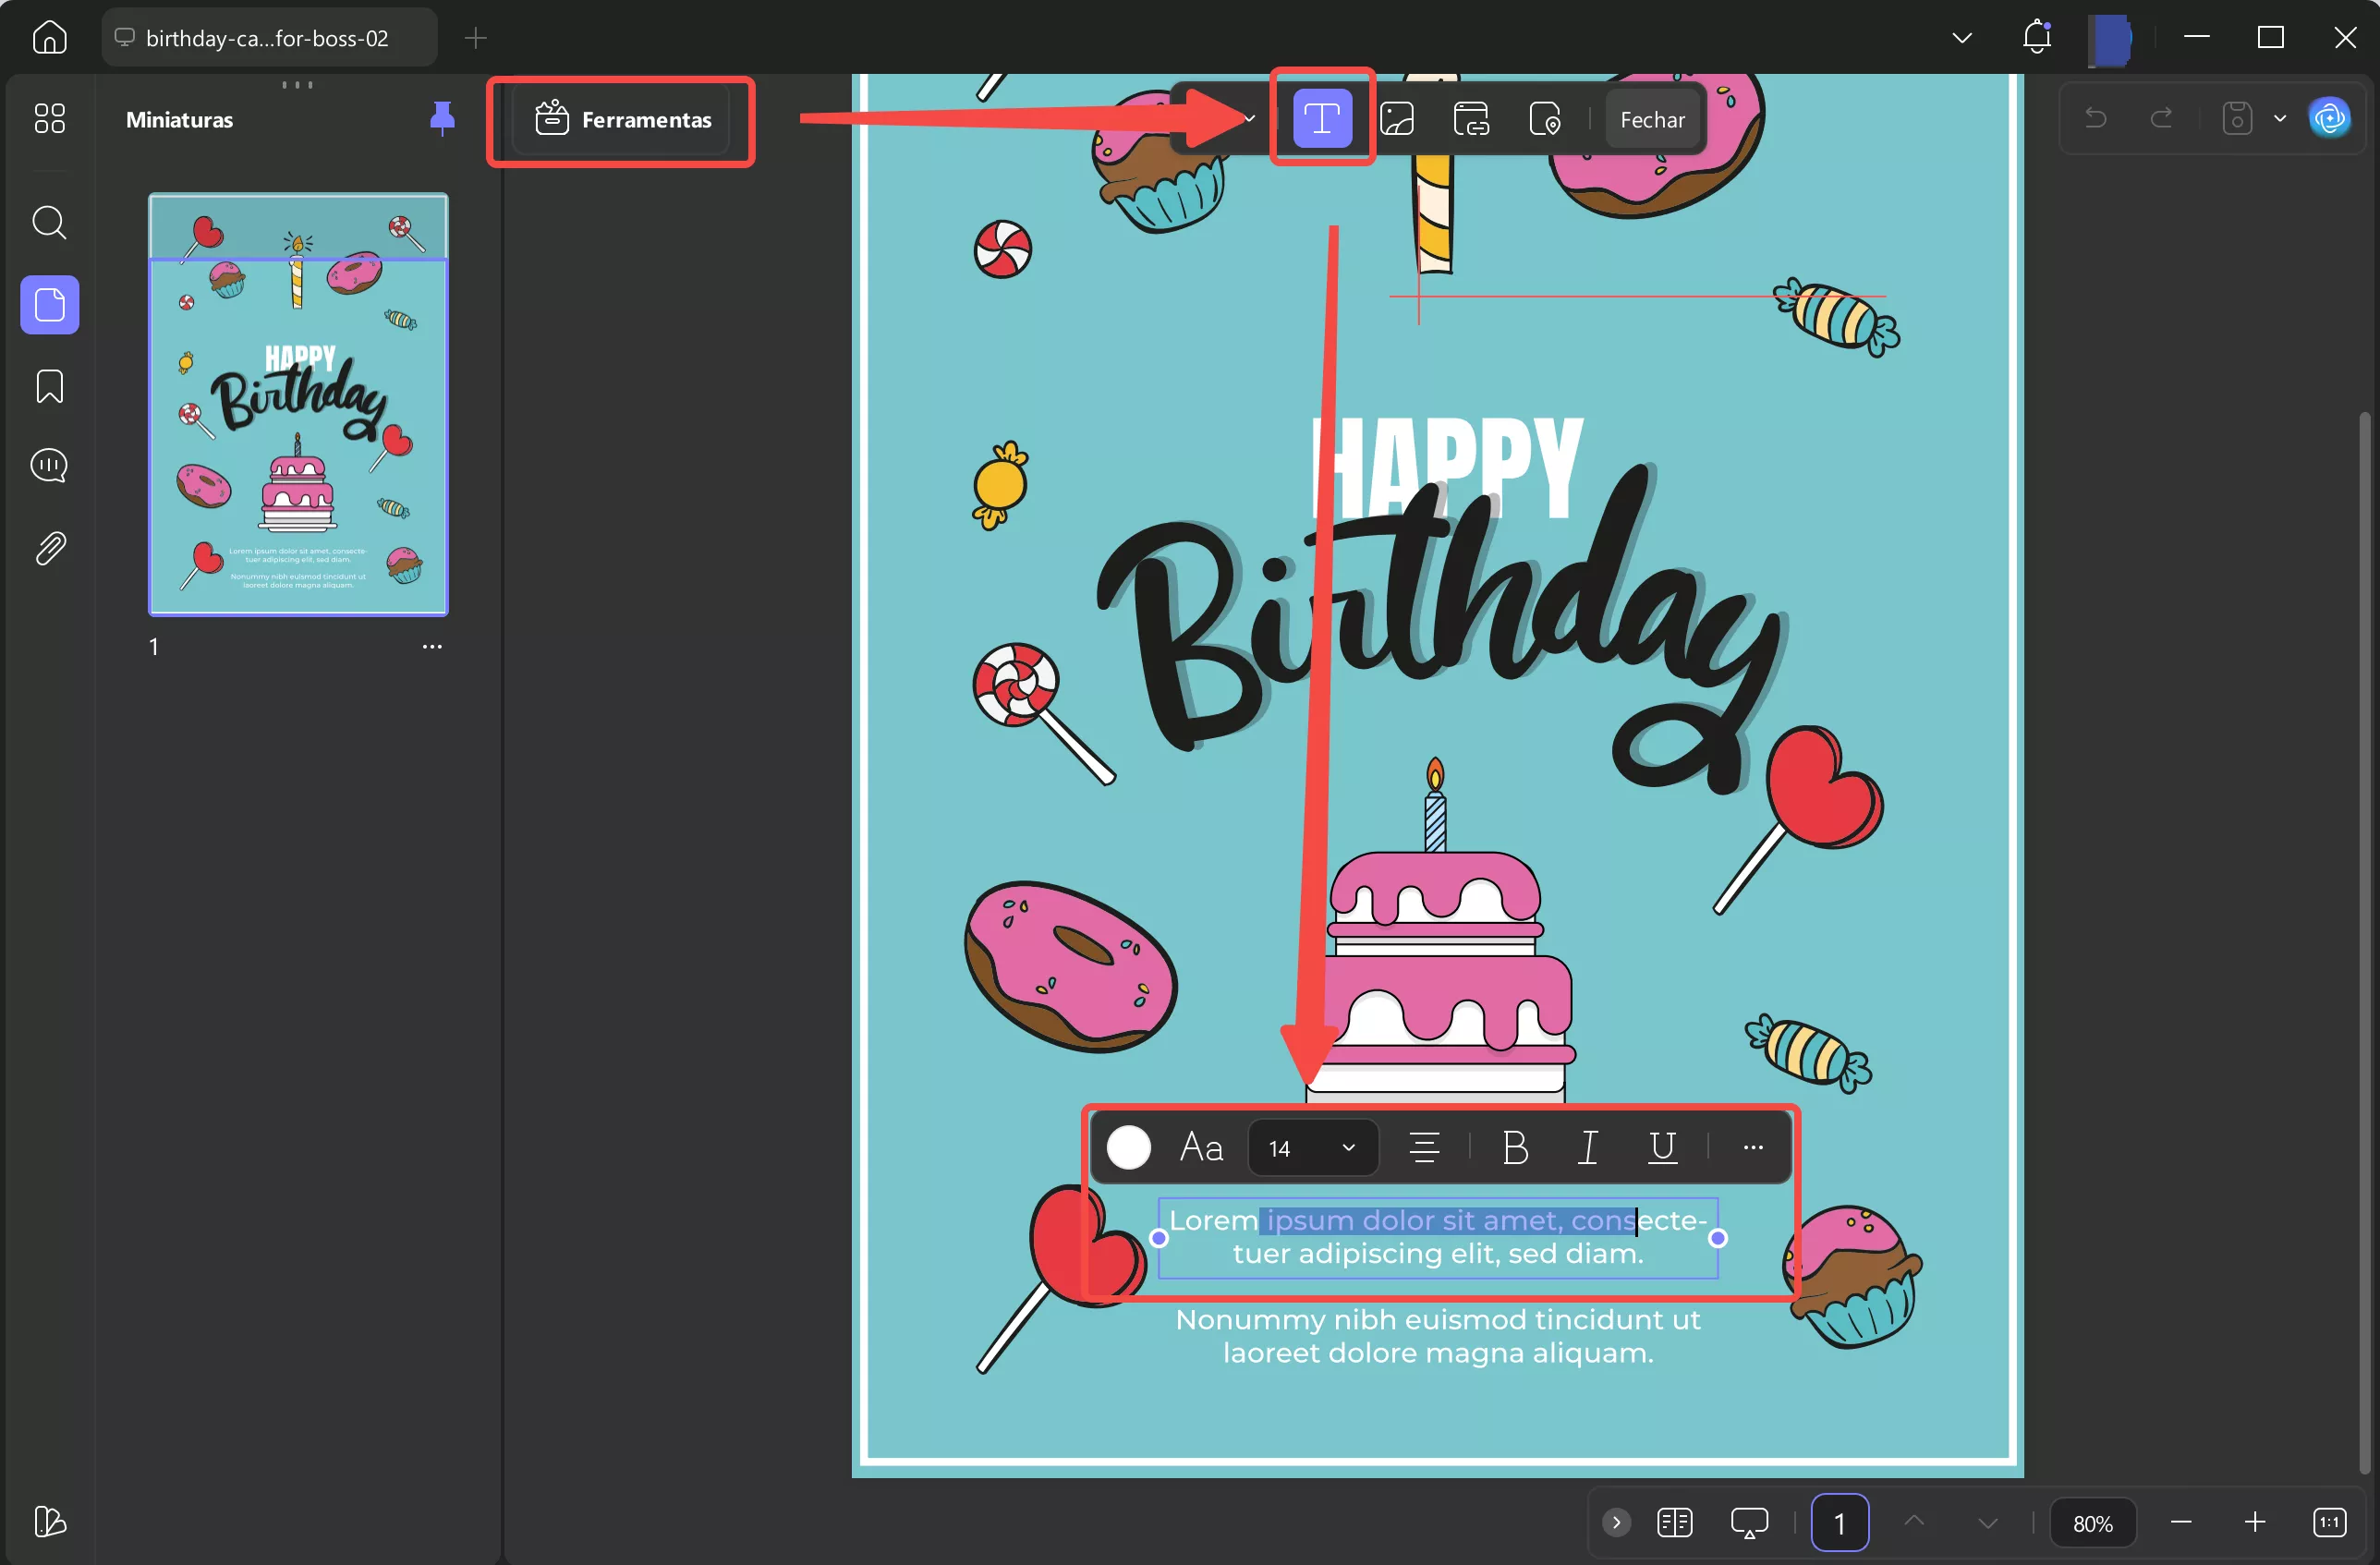This screenshot has height=1565, width=2380.
Task: Click the Fechar button
Action: [1651, 120]
